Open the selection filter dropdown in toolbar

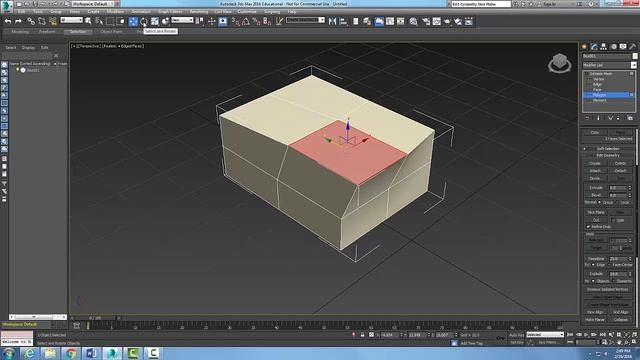[x=71, y=20]
